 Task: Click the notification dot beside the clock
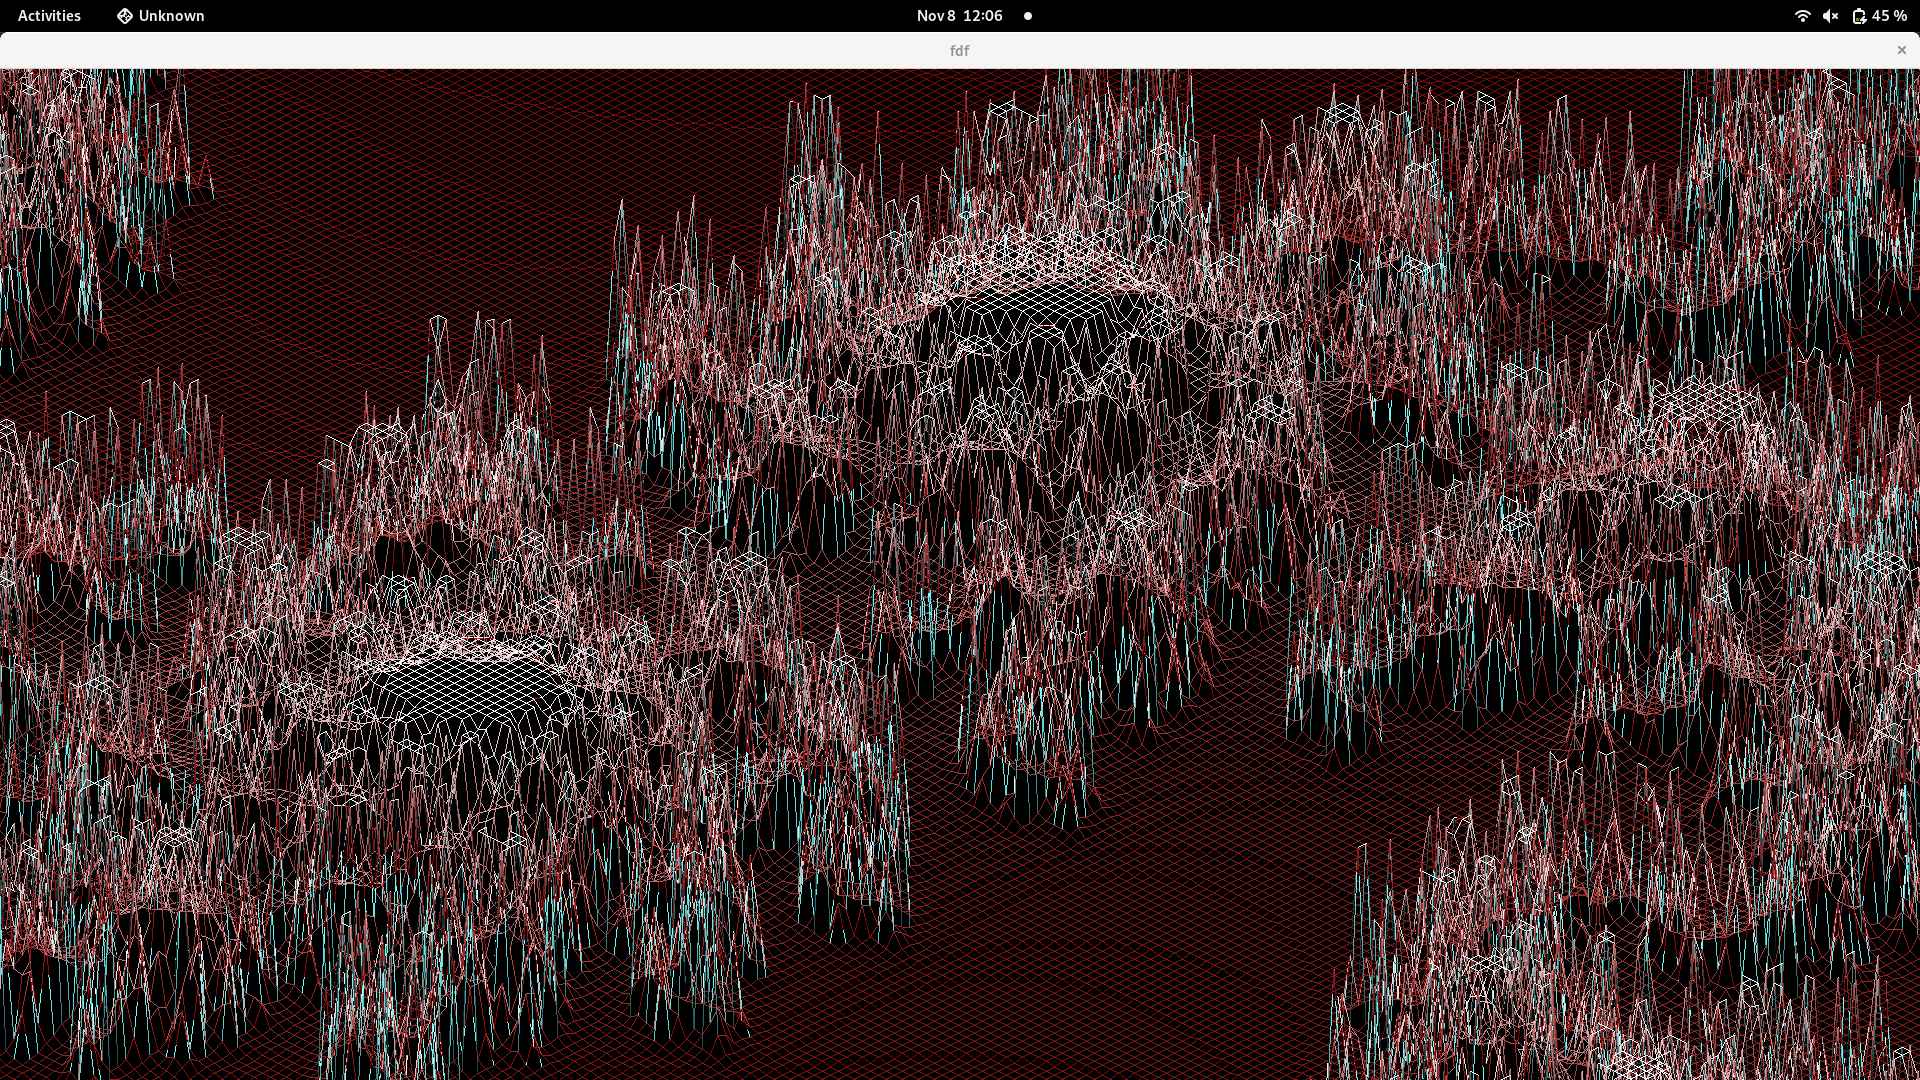(1027, 16)
